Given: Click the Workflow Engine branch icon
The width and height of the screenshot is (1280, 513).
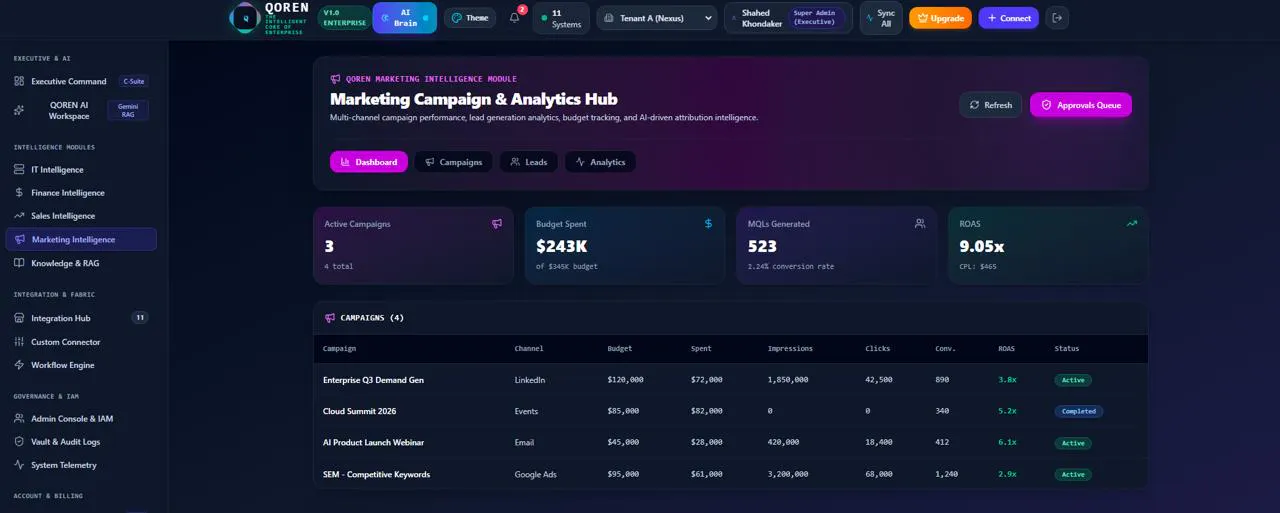Looking at the screenshot, I should coord(19,365).
